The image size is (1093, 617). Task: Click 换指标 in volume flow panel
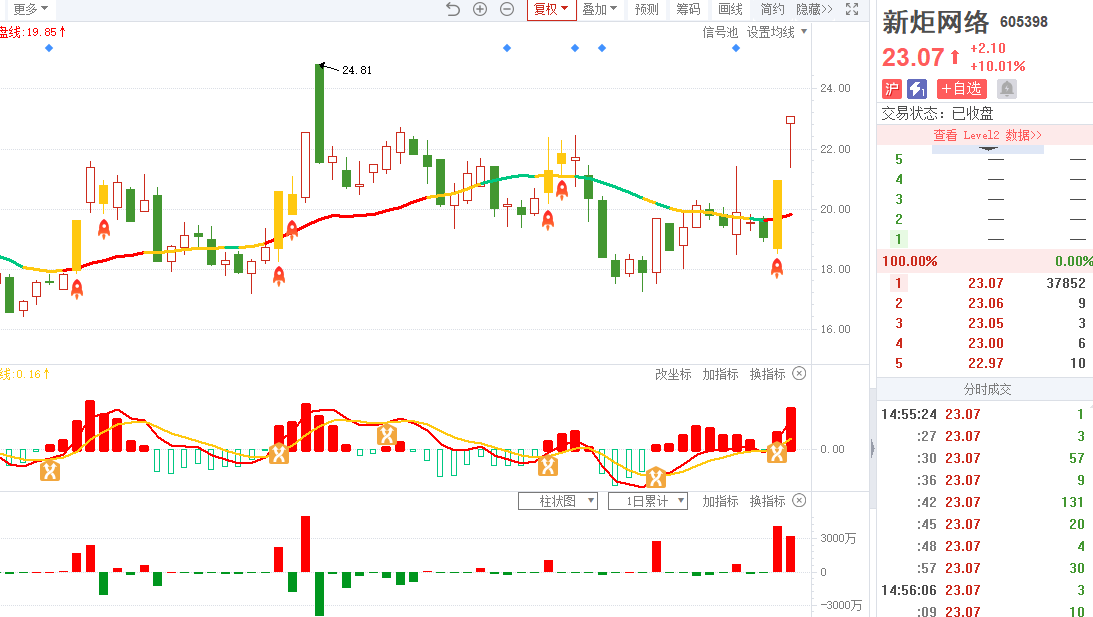click(x=767, y=501)
